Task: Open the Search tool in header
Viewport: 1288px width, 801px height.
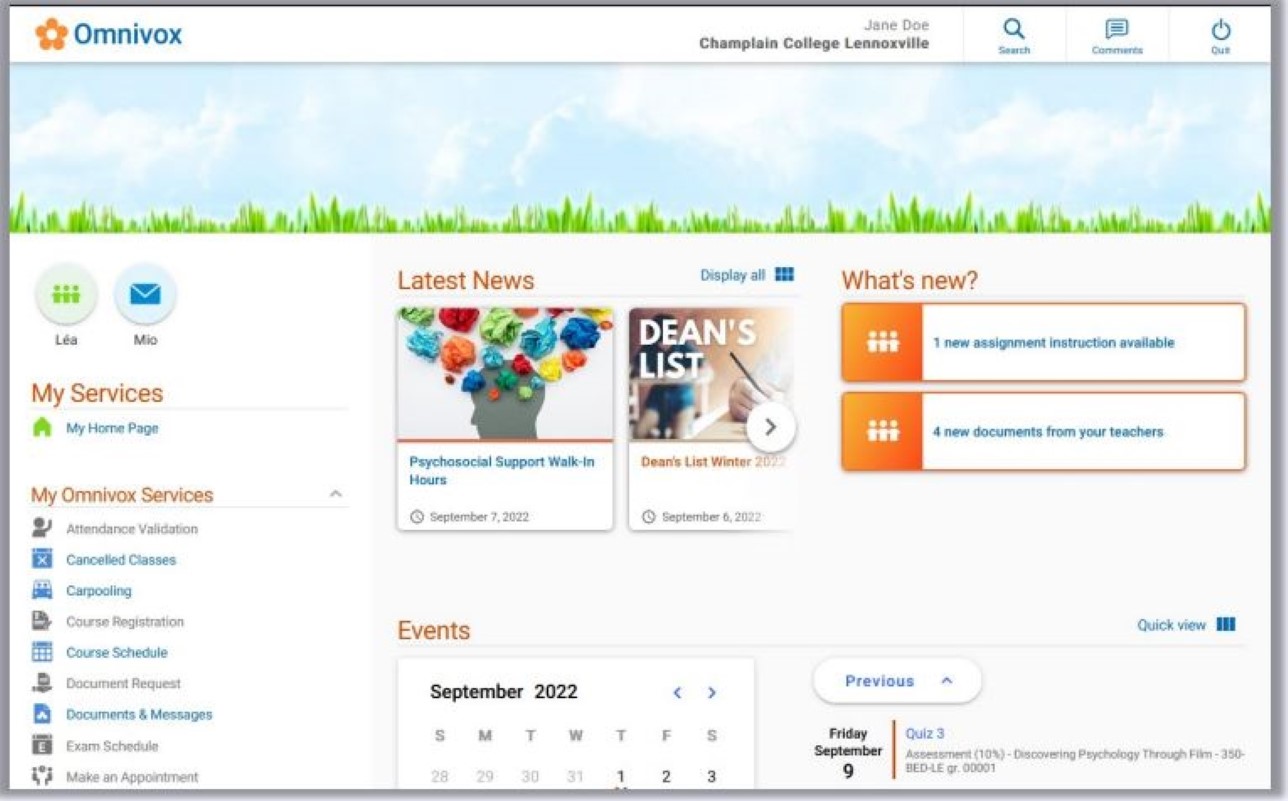Action: click(x=1014, y=36)
